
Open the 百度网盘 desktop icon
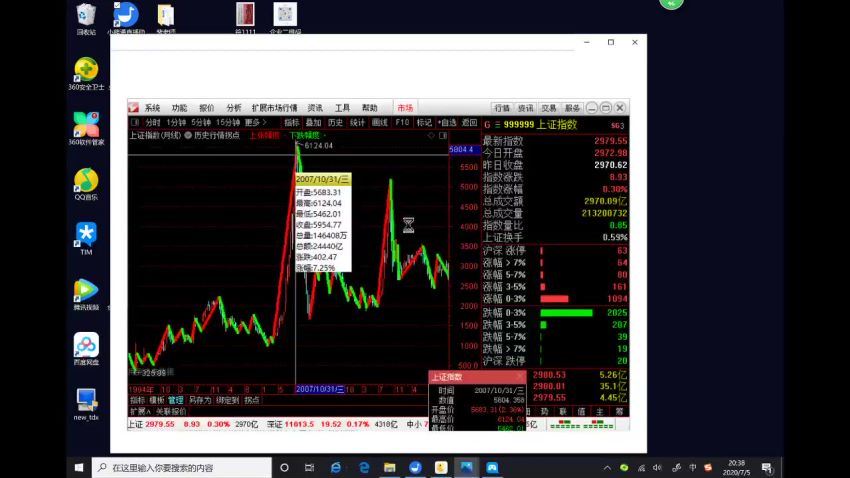tap(86, 345)
